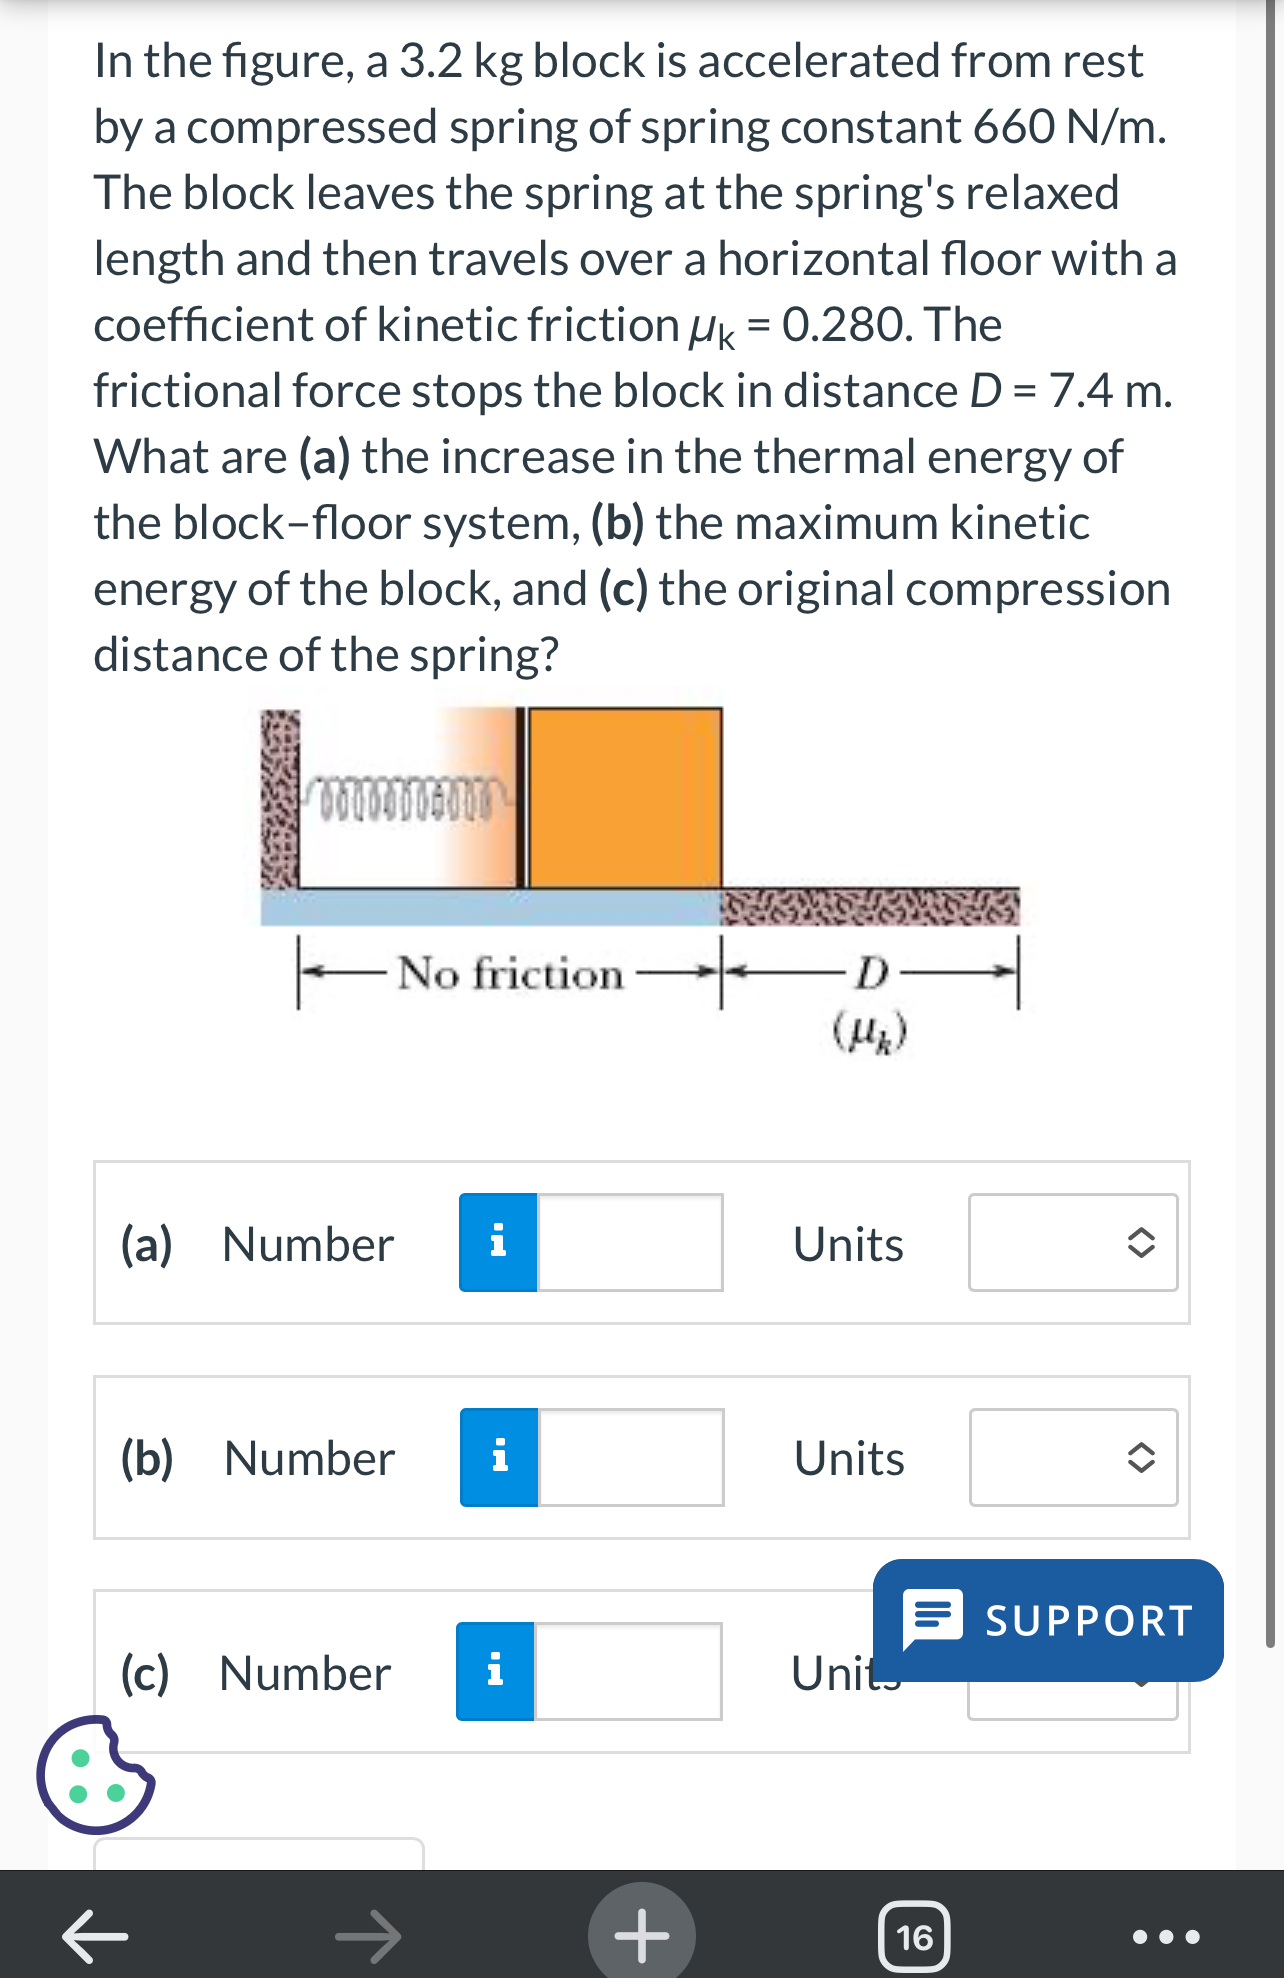Viewport: 1284px width, 1978px height.
Task: Click inside the answer field for part (a)
Action: click(630, 1243)
